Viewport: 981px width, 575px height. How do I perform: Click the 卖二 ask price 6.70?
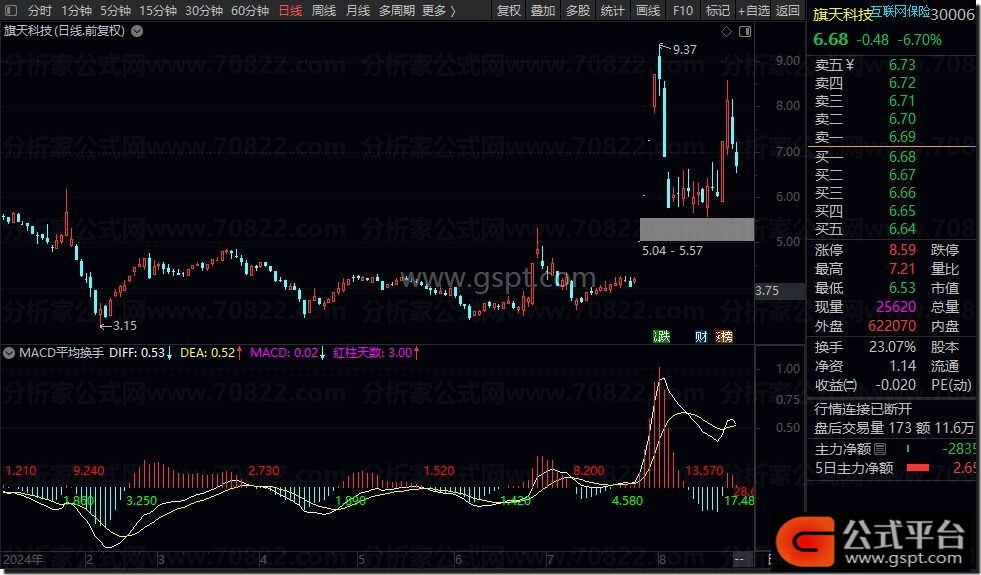pos(902,119)
